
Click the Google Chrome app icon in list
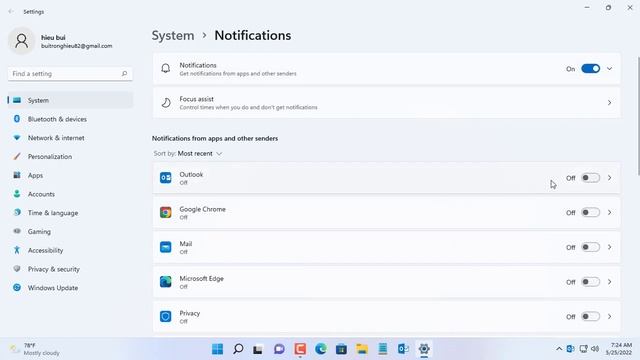(x=166, y=213)
